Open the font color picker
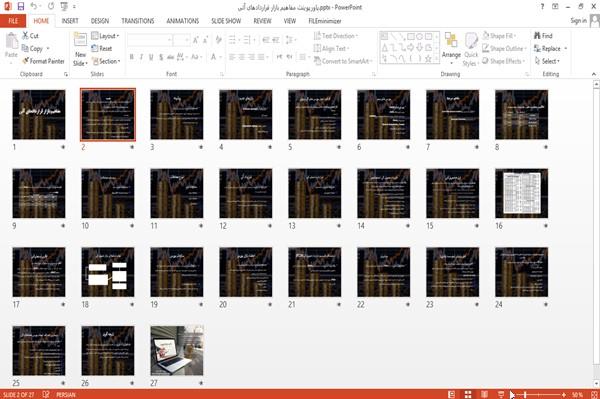 click(x=215, y=57)
